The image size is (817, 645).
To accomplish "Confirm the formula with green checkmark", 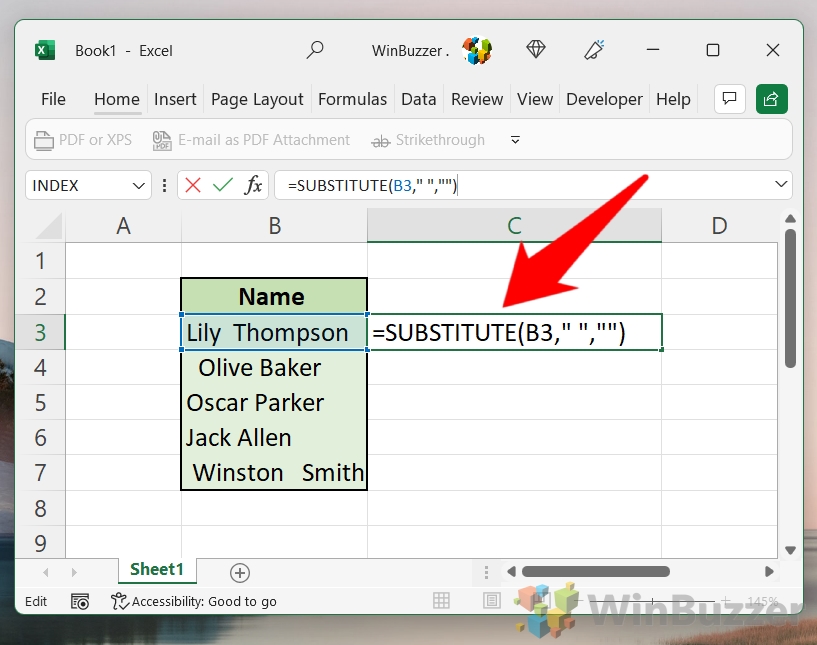I will coord(223,185).
